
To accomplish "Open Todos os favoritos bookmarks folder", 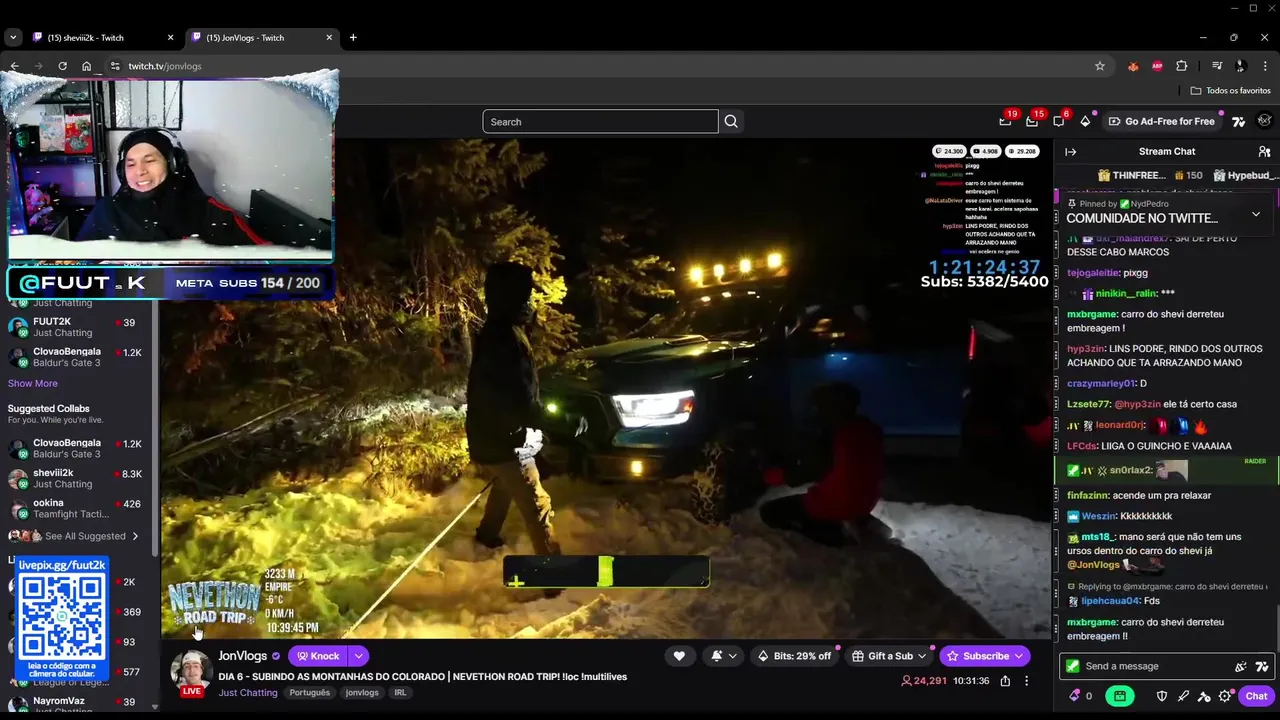I will (1230, 90).
